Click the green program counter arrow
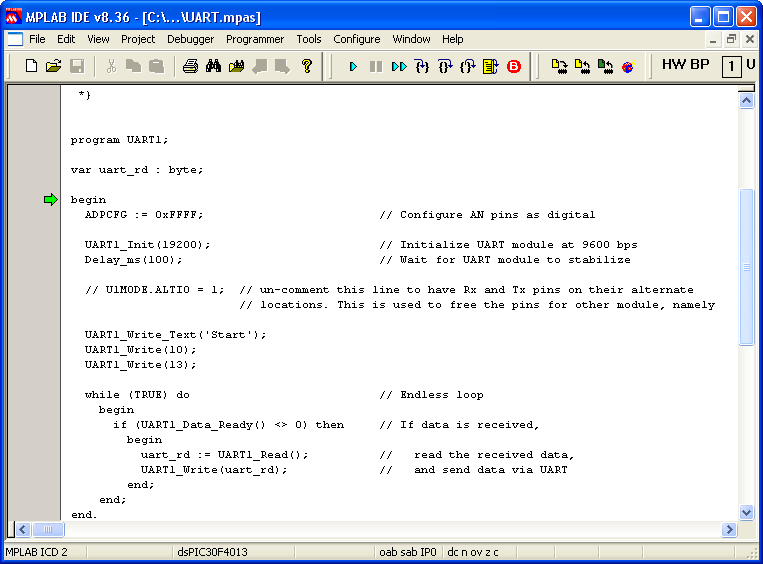The width and height of the screenshot is (763, 564). tap(51, 200)
